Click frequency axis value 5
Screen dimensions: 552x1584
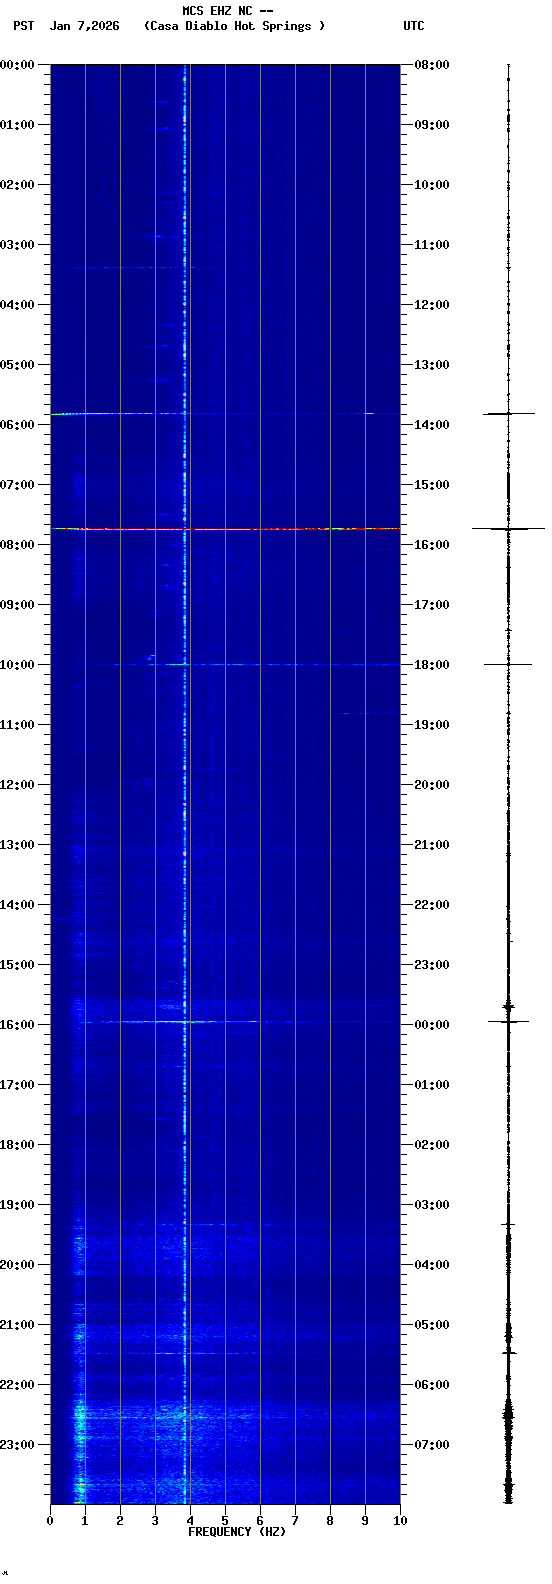[225, 1521]
